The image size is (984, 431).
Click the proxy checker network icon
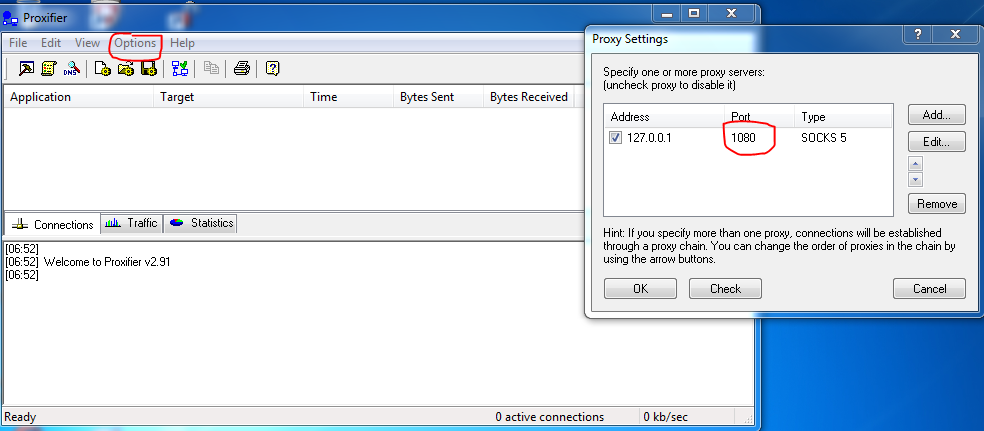[x=180, y=68]
